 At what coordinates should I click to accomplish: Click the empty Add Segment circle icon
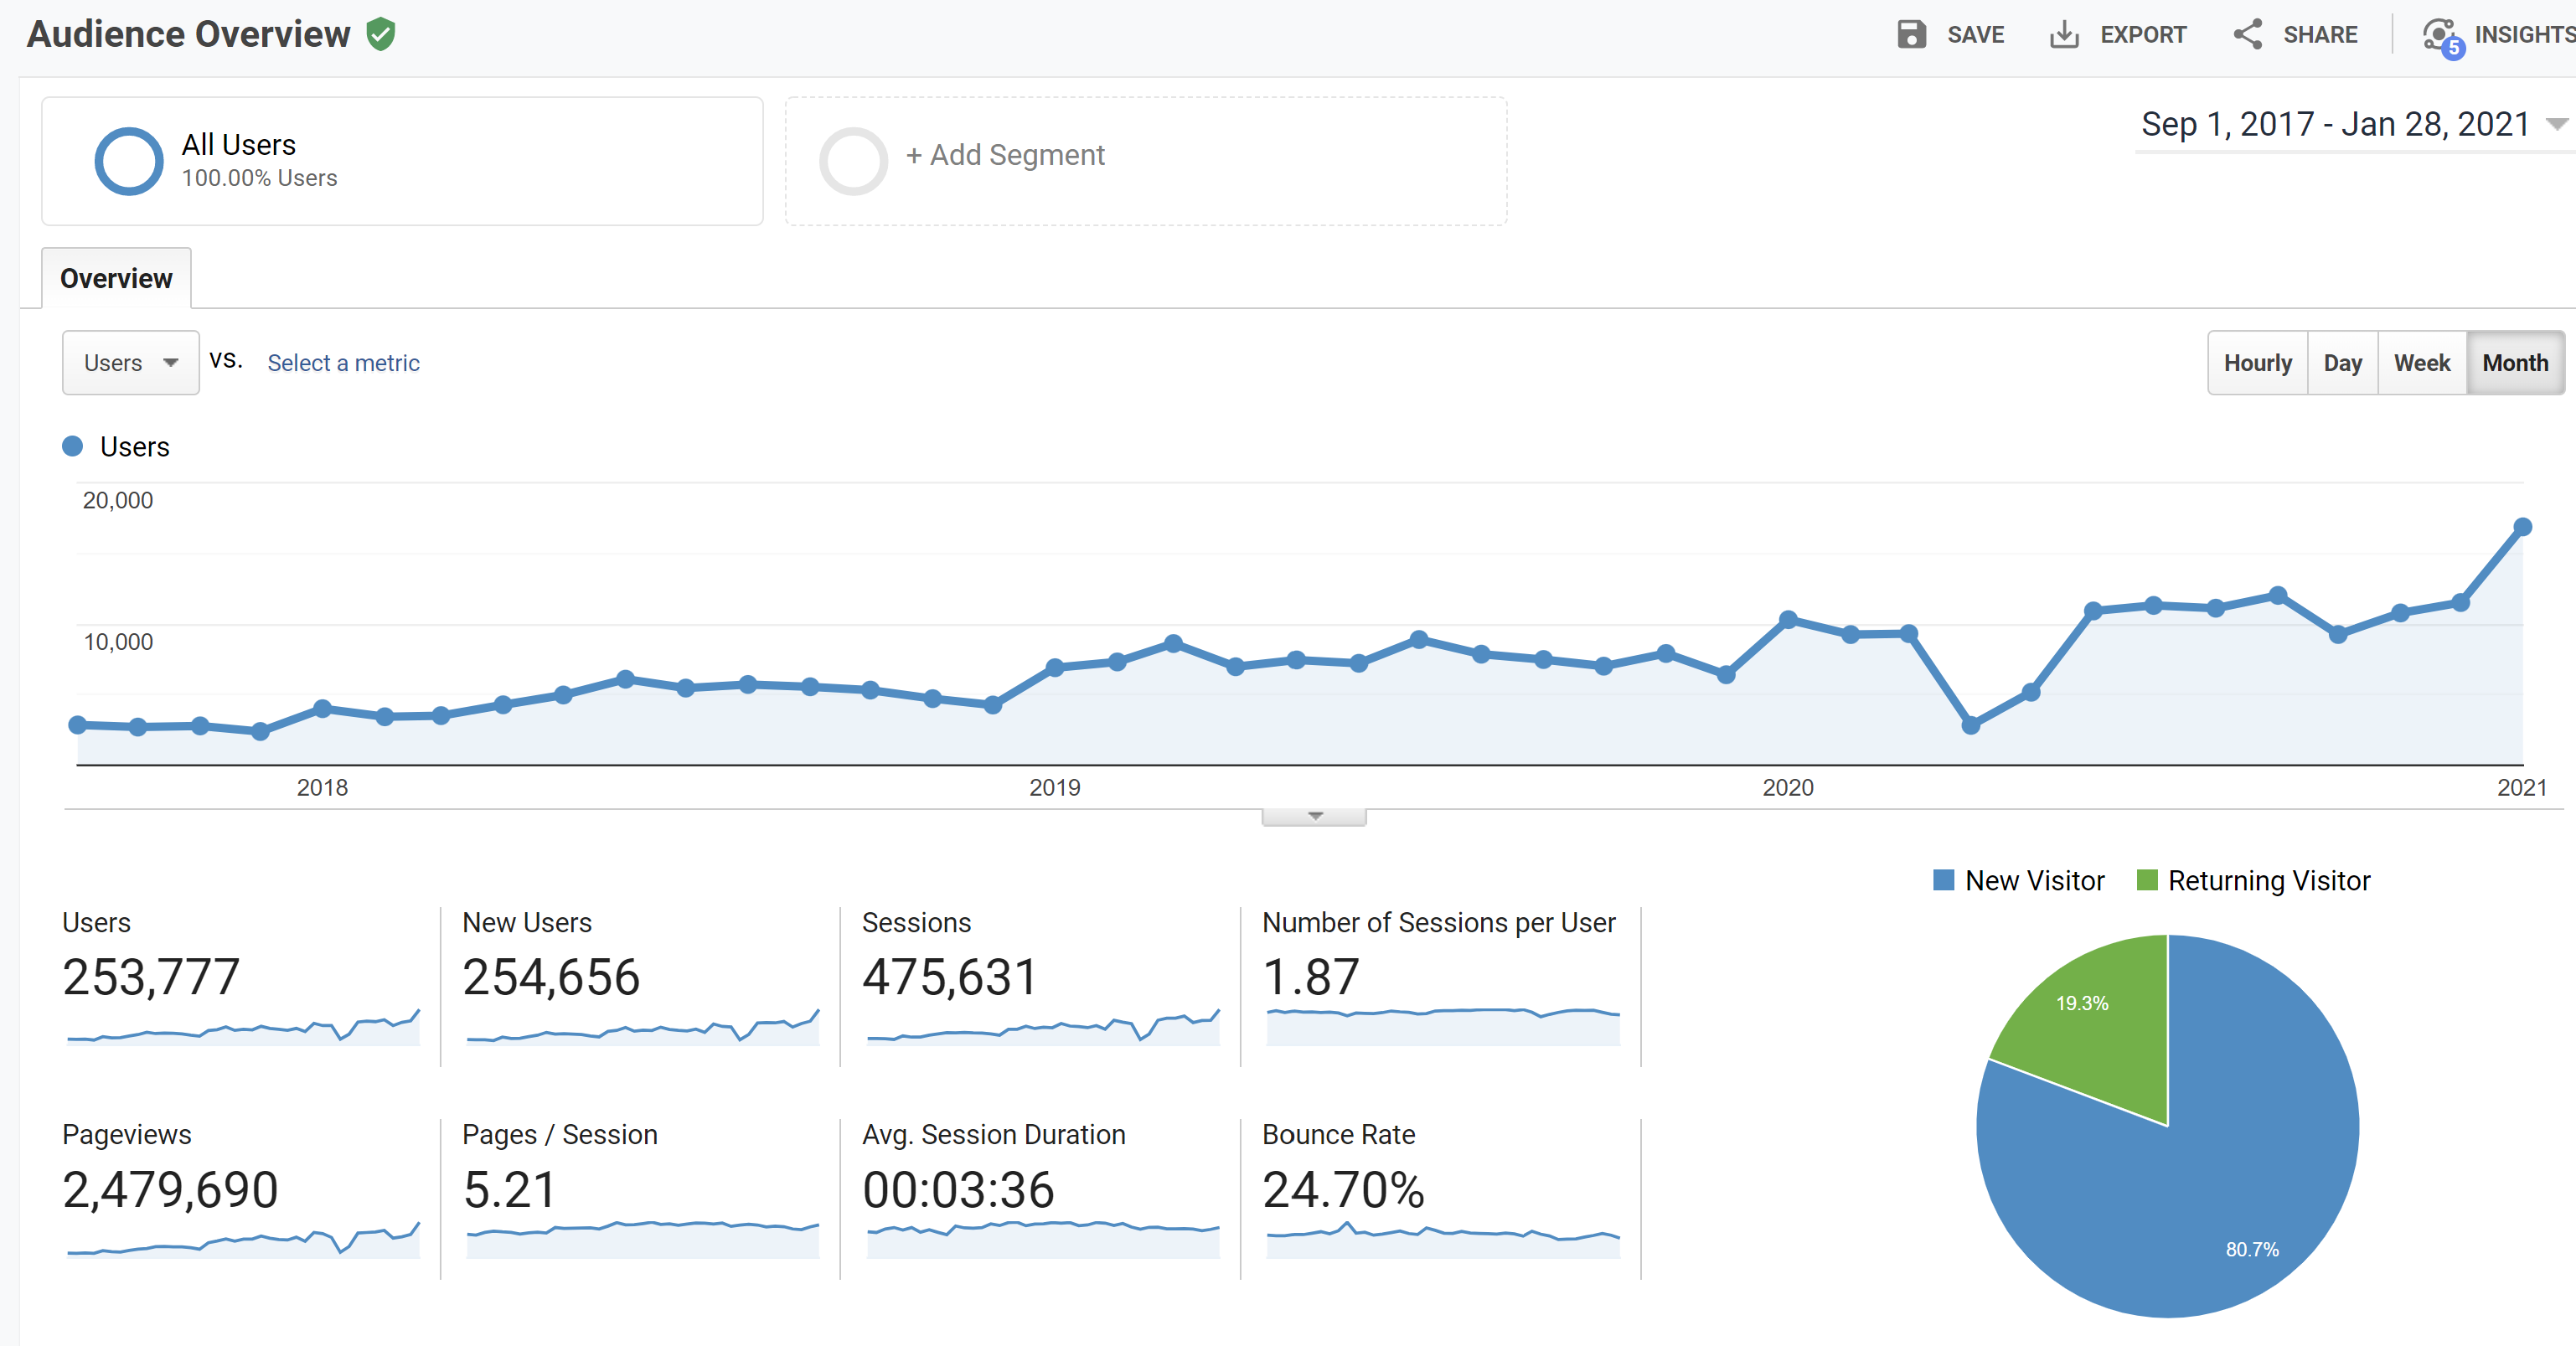(x=852, y=161)
